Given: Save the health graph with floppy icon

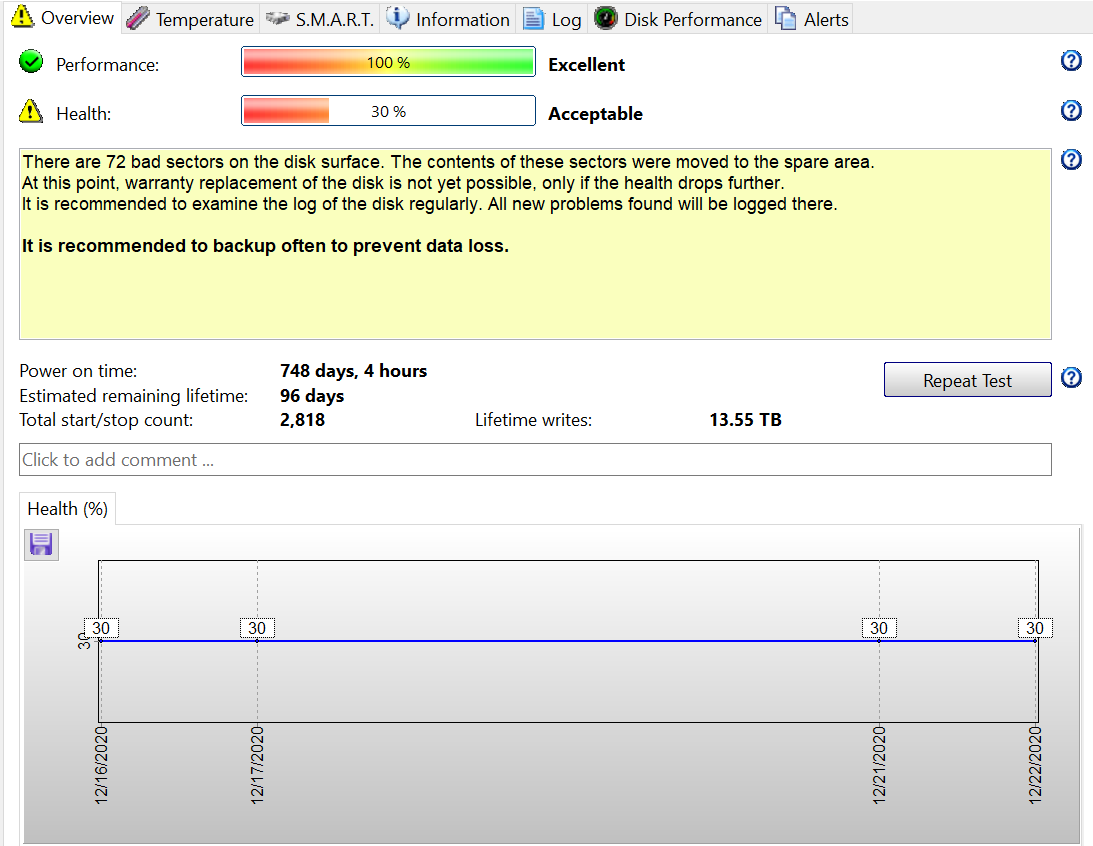Looking at the screenshot, I should click(x=41, y=544).
